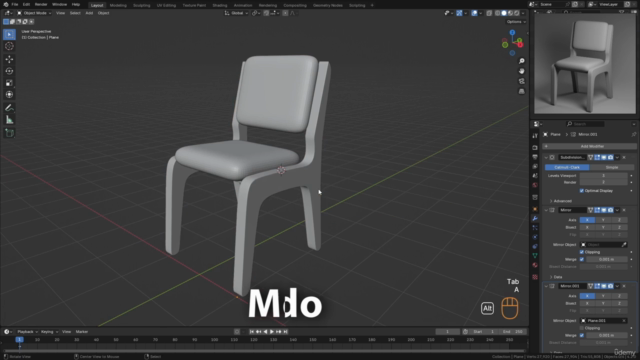Open the File menu
The width and height of the screenshot is (640, 360).
point(15,4)
